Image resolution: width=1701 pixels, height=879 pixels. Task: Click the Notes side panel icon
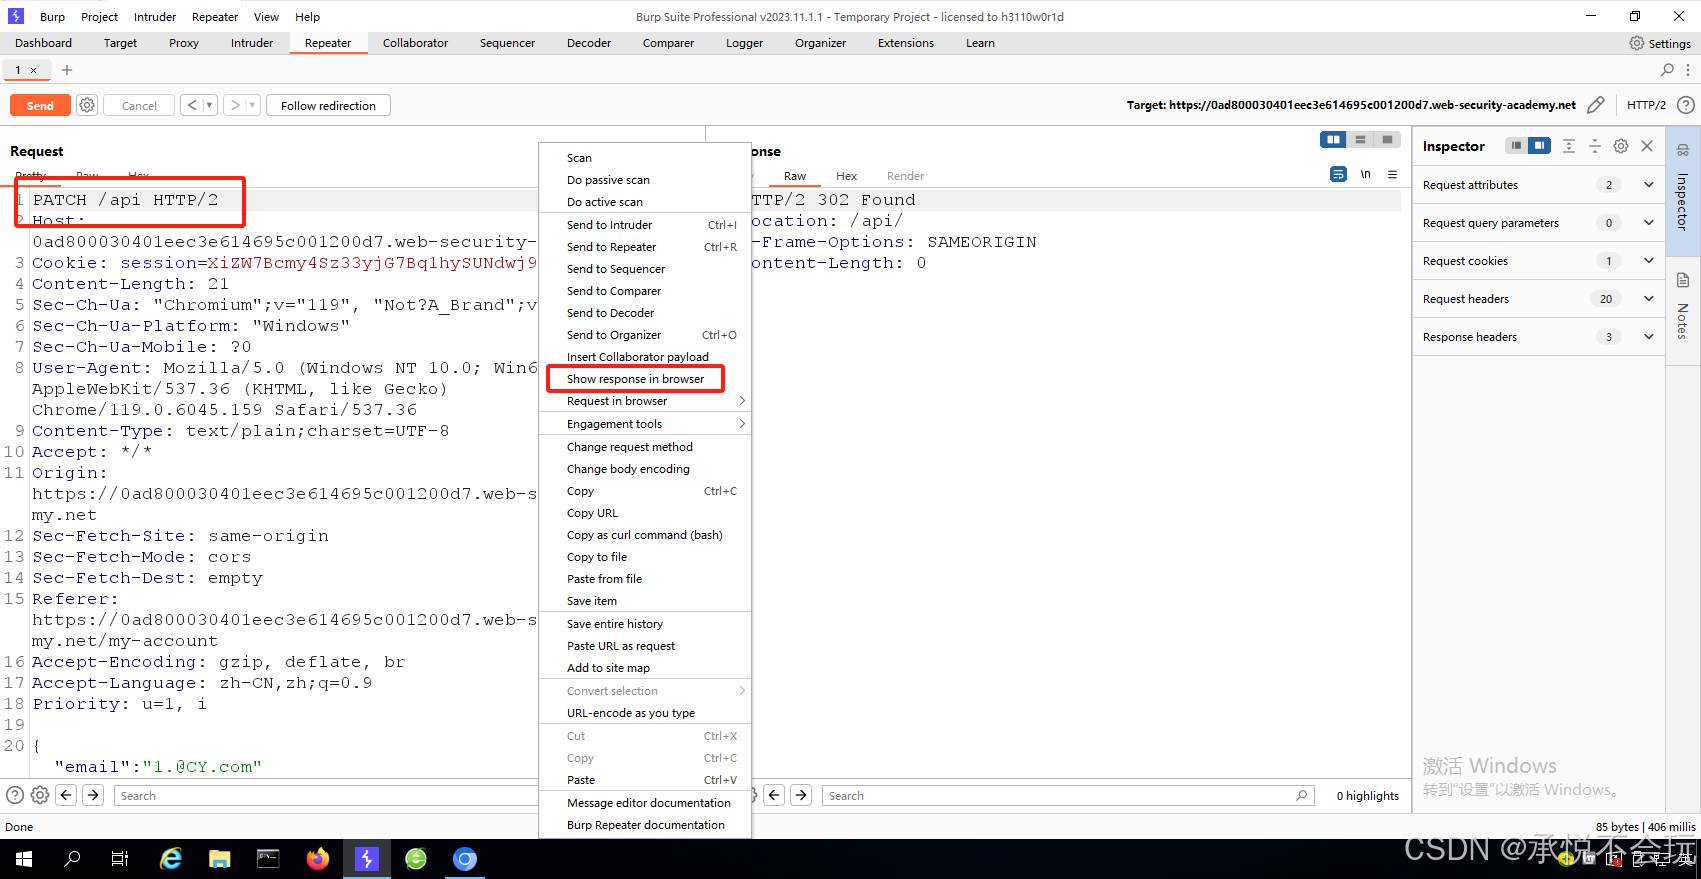coord(1683,280)
